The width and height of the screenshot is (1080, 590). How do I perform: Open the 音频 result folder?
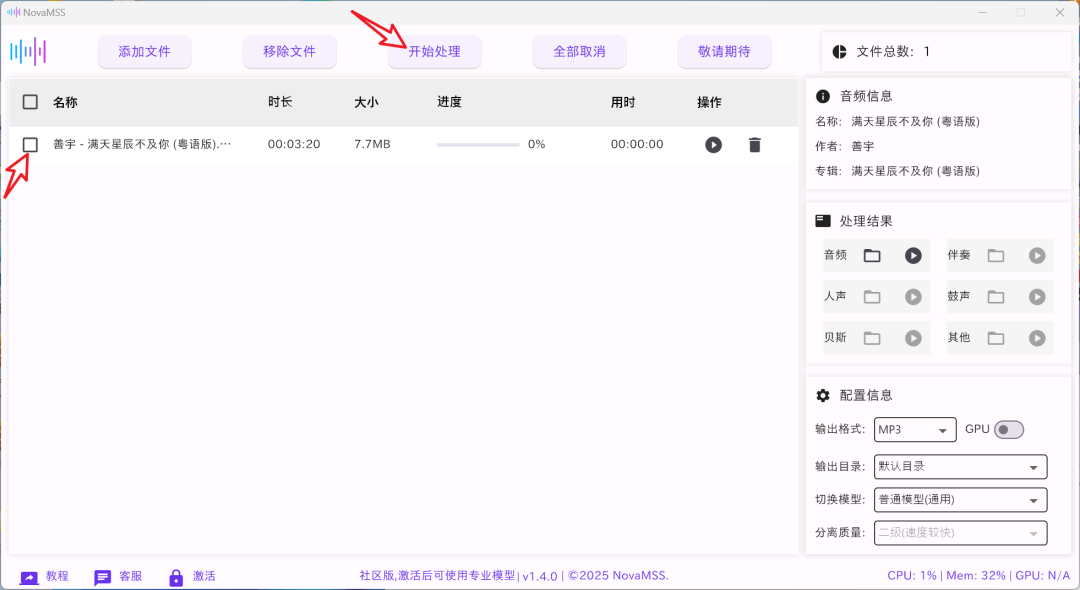pos(872,255)
